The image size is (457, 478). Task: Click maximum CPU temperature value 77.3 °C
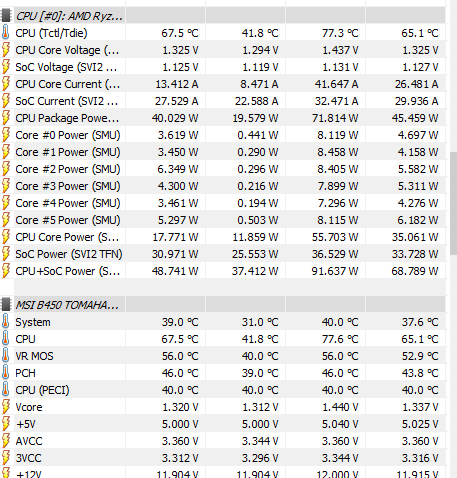pyautogui.click(x=340, y=33)
